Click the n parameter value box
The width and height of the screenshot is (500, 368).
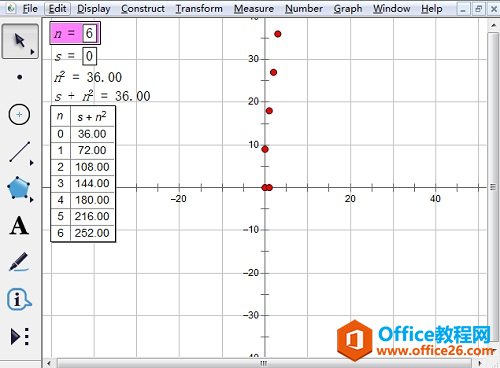click(89, 33)
